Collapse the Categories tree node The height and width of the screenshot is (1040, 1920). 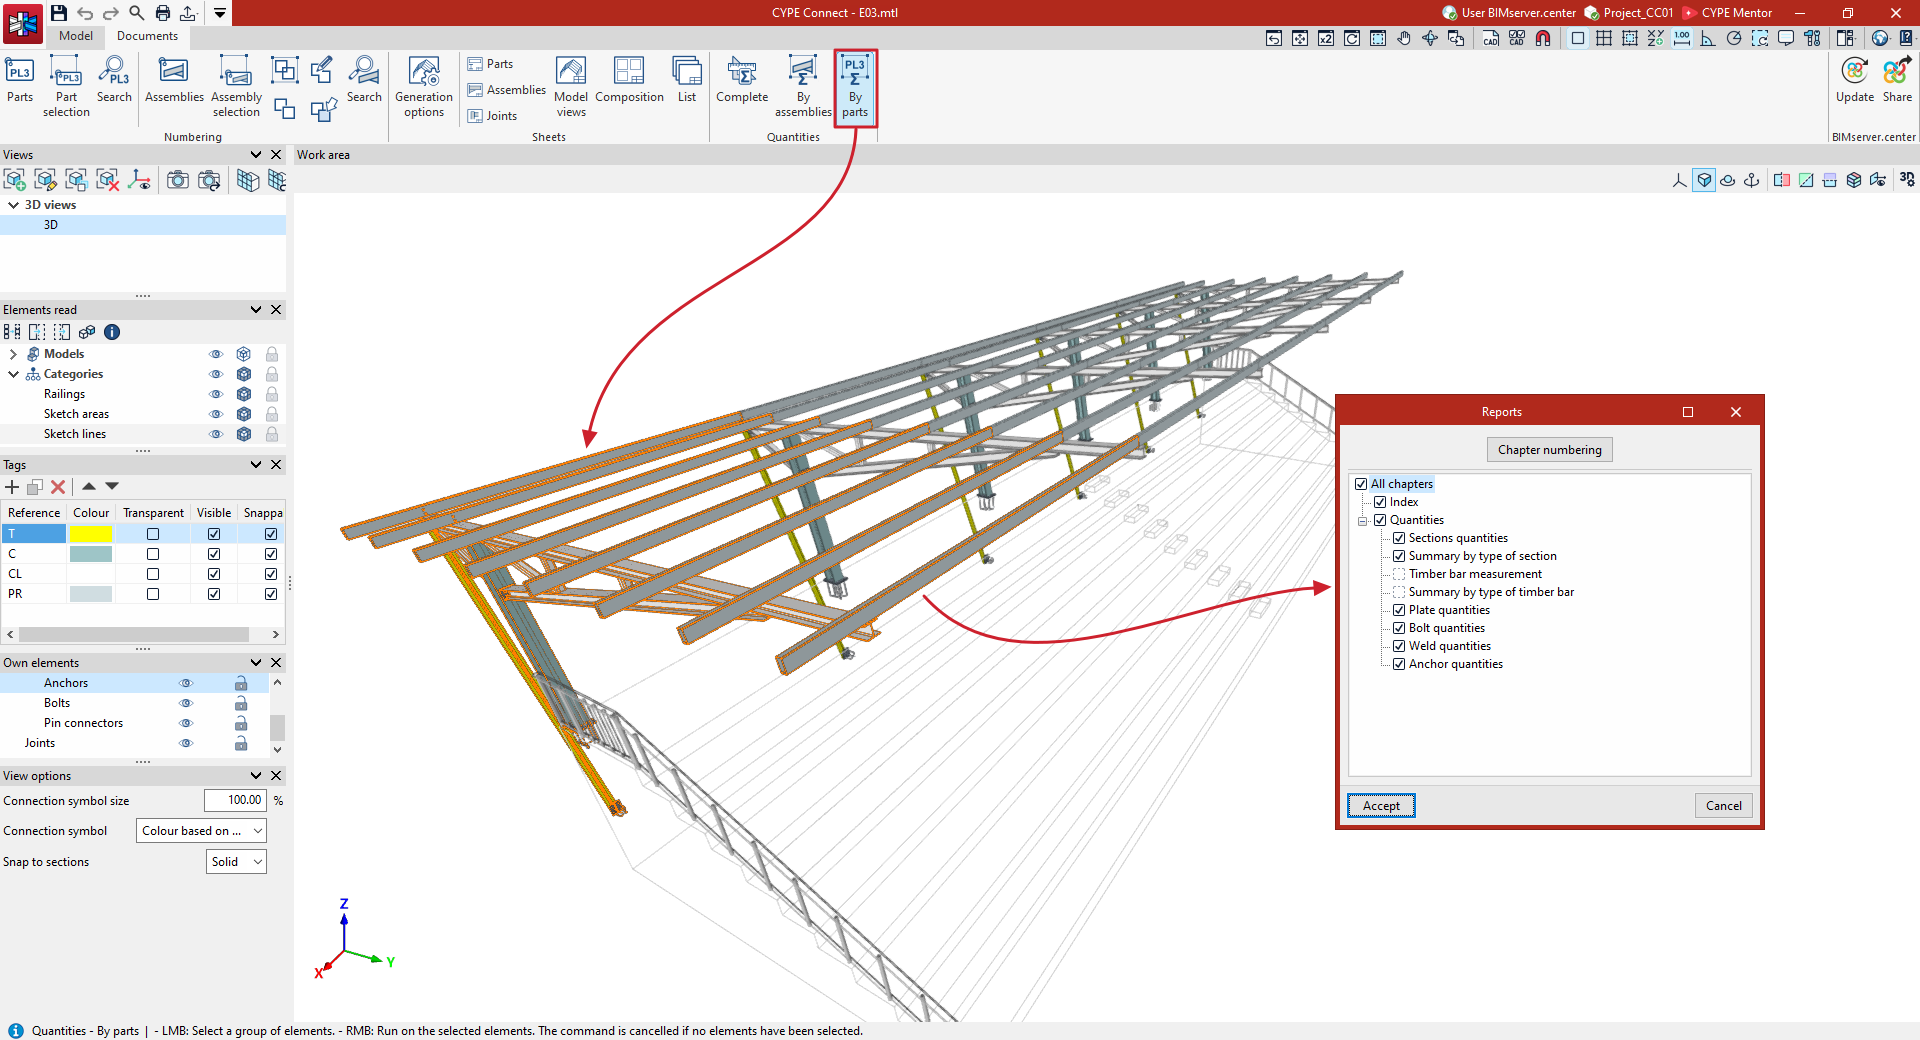13,374
